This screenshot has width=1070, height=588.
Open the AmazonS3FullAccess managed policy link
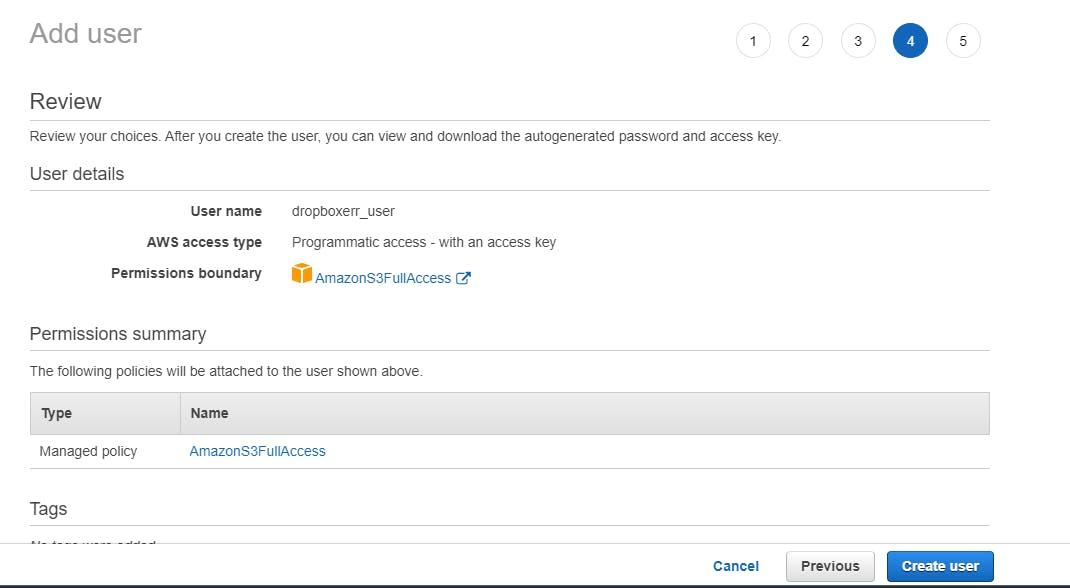(256, 451)
